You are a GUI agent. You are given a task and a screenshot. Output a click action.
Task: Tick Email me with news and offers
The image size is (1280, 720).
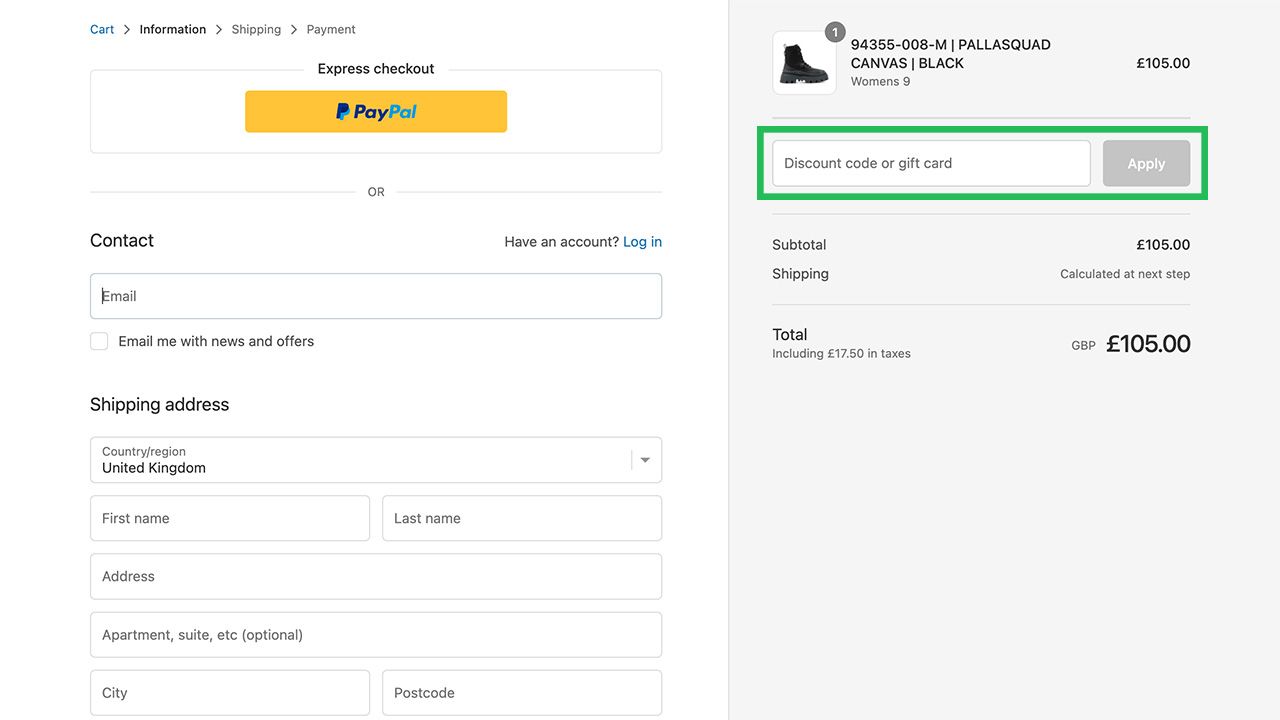click(x=99, y=341)
